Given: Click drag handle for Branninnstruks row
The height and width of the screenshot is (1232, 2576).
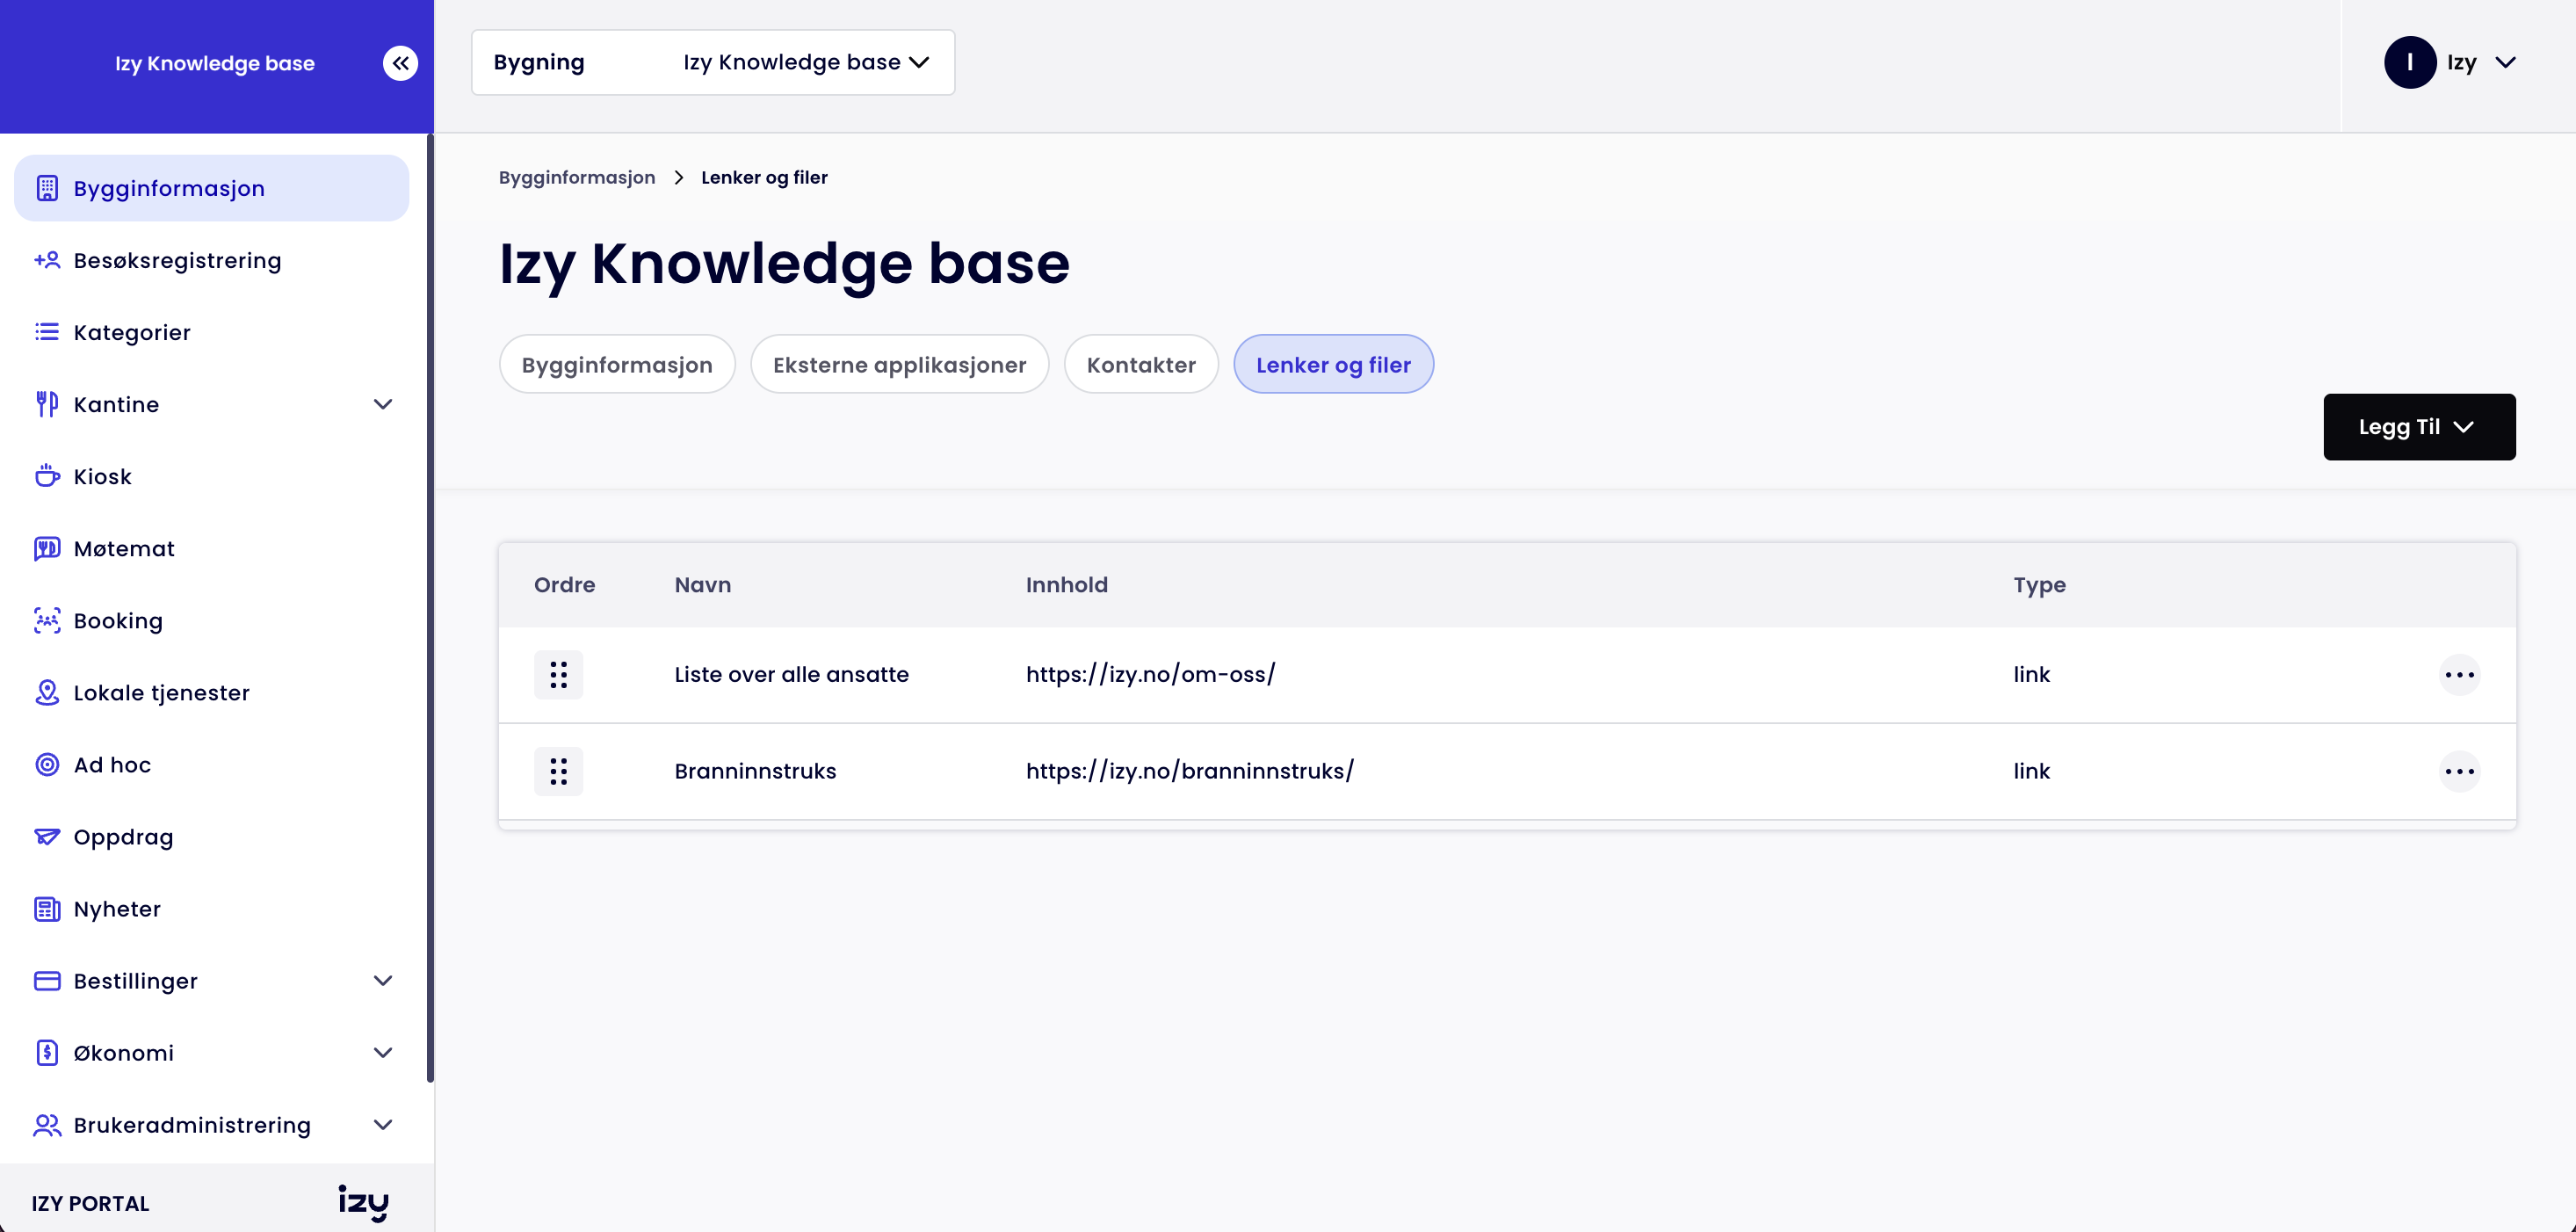Looking at the screenshot, I should [558, 771].
